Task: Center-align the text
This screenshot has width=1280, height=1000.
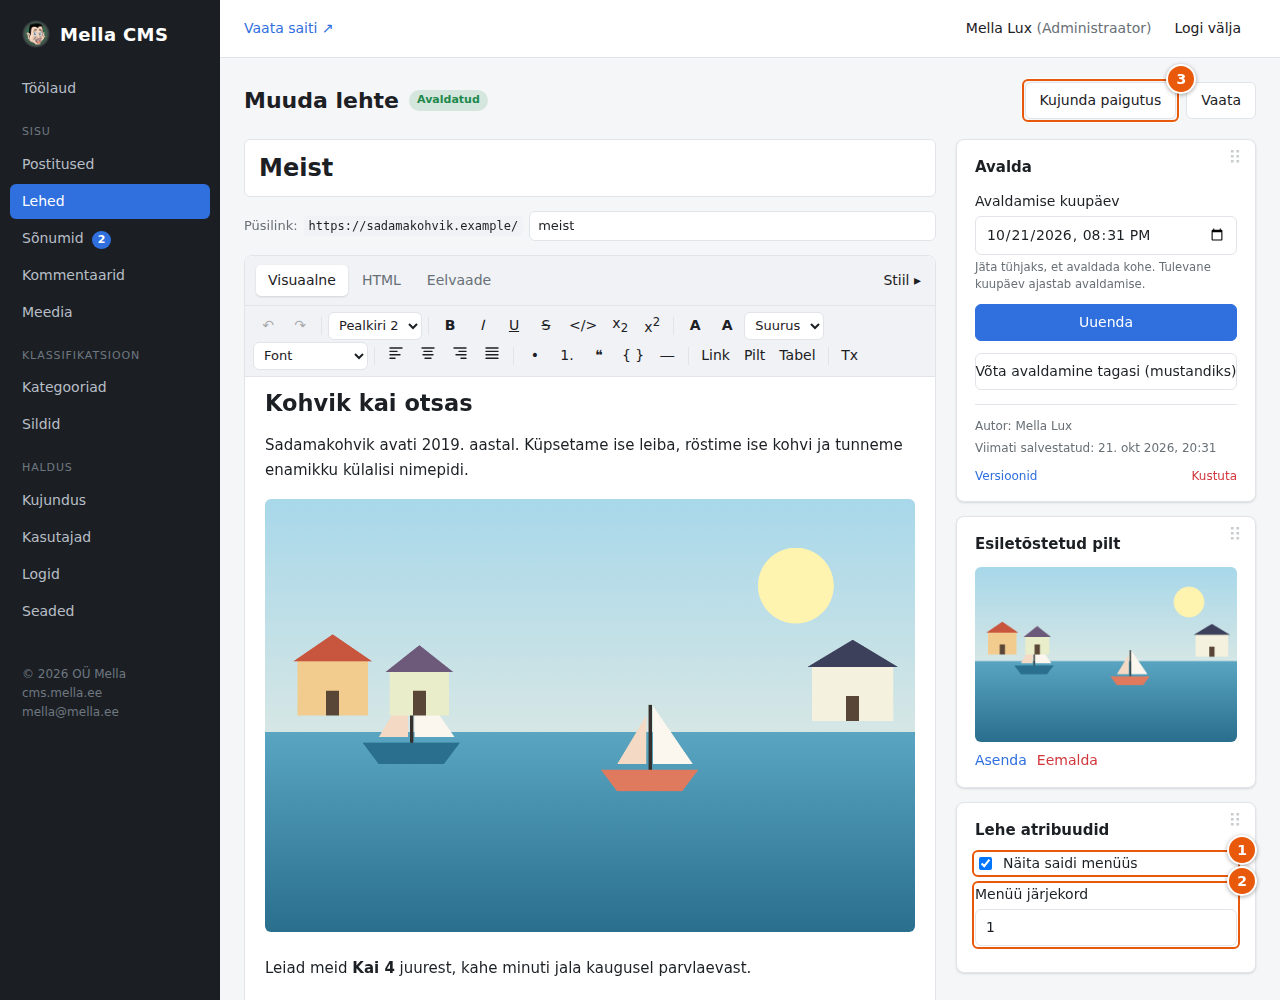Action: 428,355
